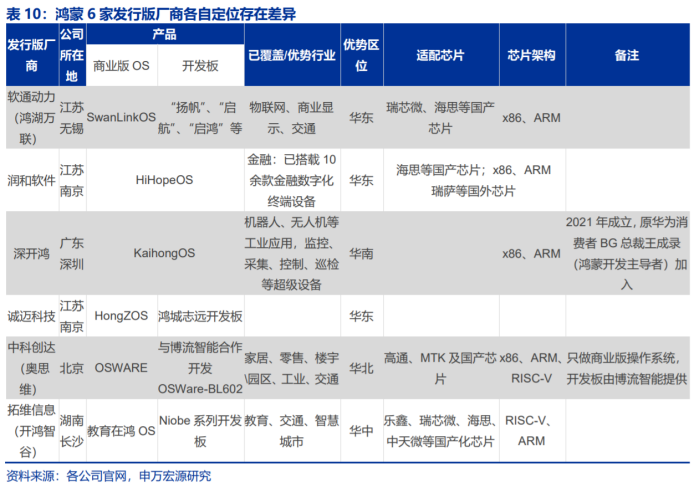Image resolution: width=699 pixels, height=487 pixels.
Task: Click 瑞芯微、海思等国产芯片 cell
Action: [441, 118]
